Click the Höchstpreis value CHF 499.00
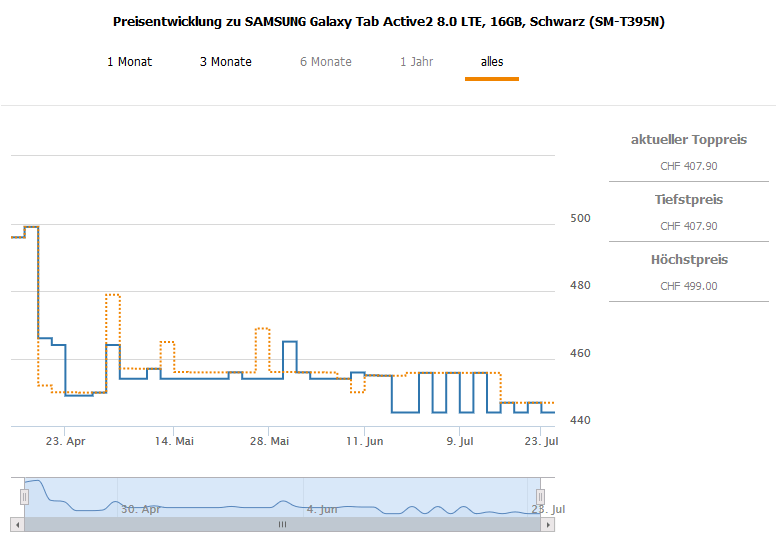This screenshot has width=776, height=539. pos(688,286)
